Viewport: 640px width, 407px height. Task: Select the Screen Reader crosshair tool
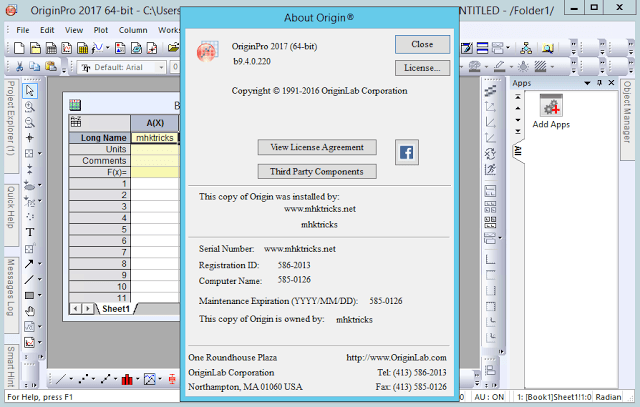[x=30, y=138]
